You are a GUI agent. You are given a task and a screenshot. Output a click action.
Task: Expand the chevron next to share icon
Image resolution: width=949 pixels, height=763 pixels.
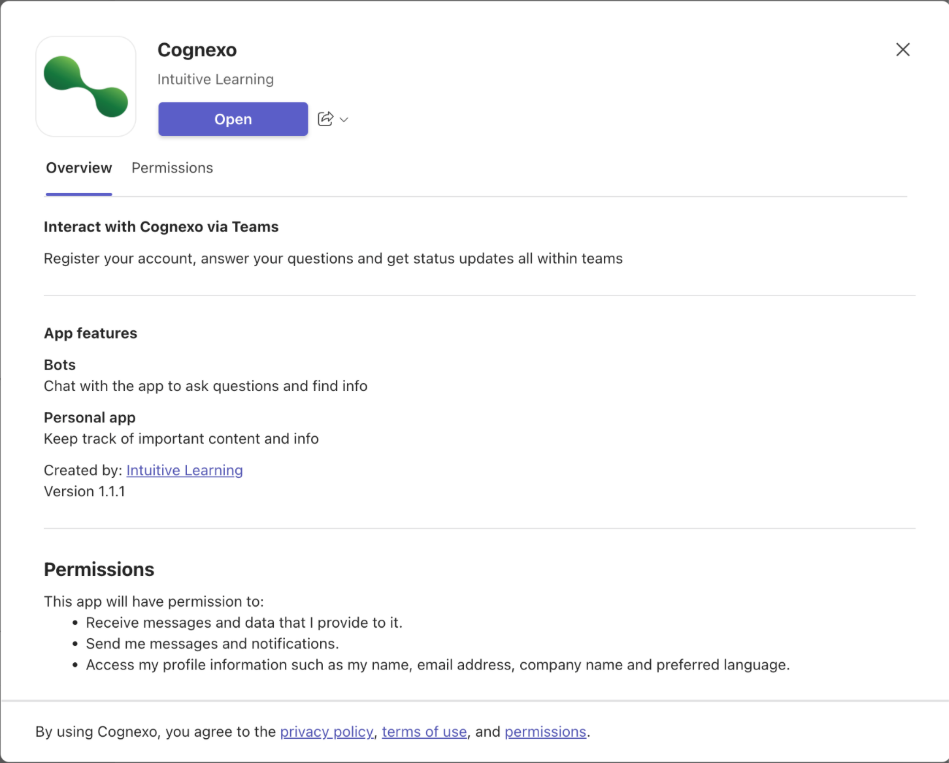coord(344,120)
